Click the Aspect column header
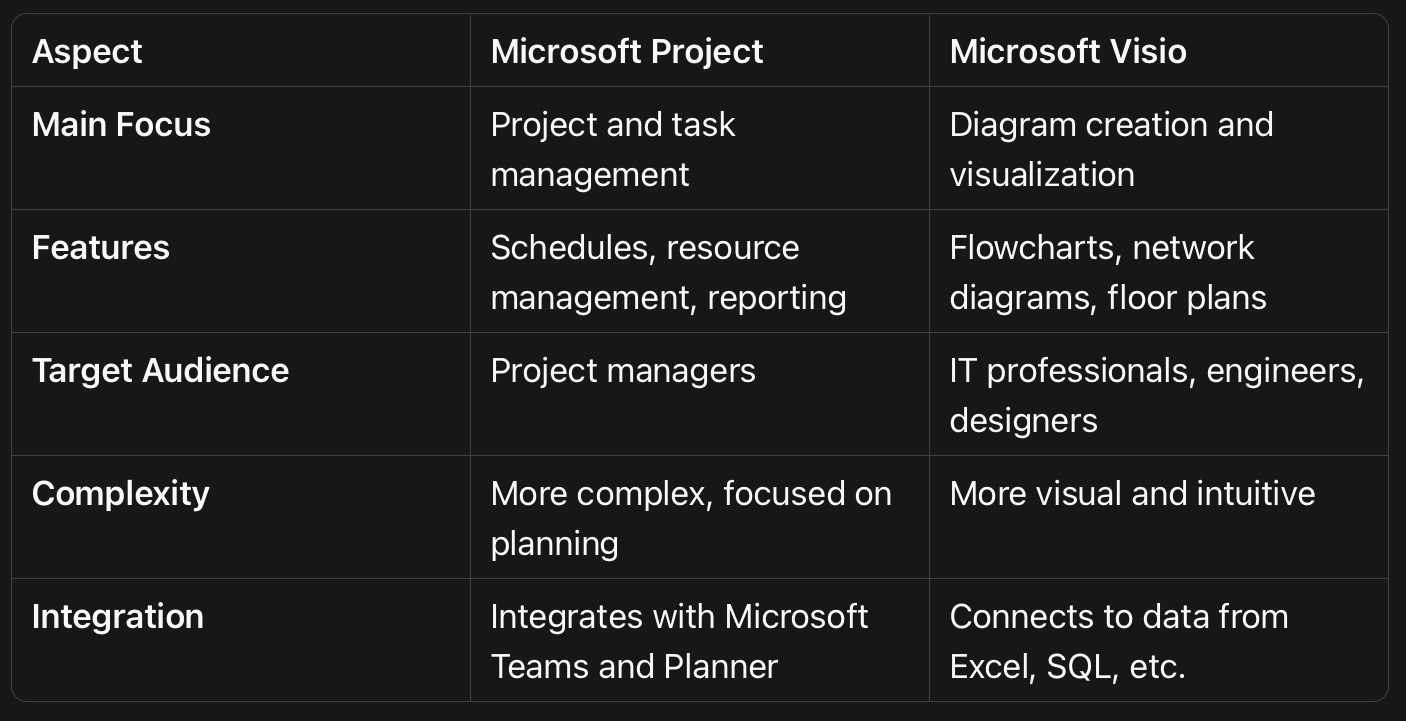Viewport: 1406px width, 721px height. click(x=87, y=52)
